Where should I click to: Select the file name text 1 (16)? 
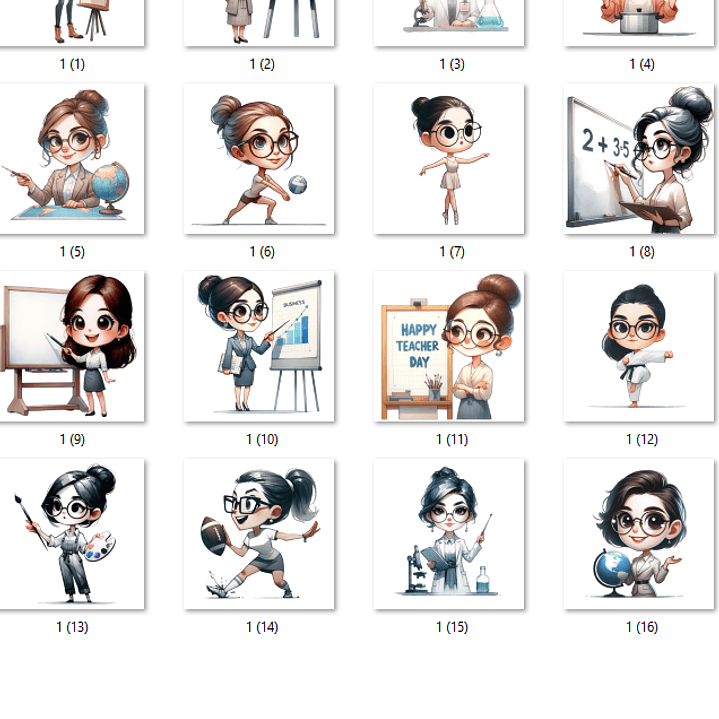642,627
